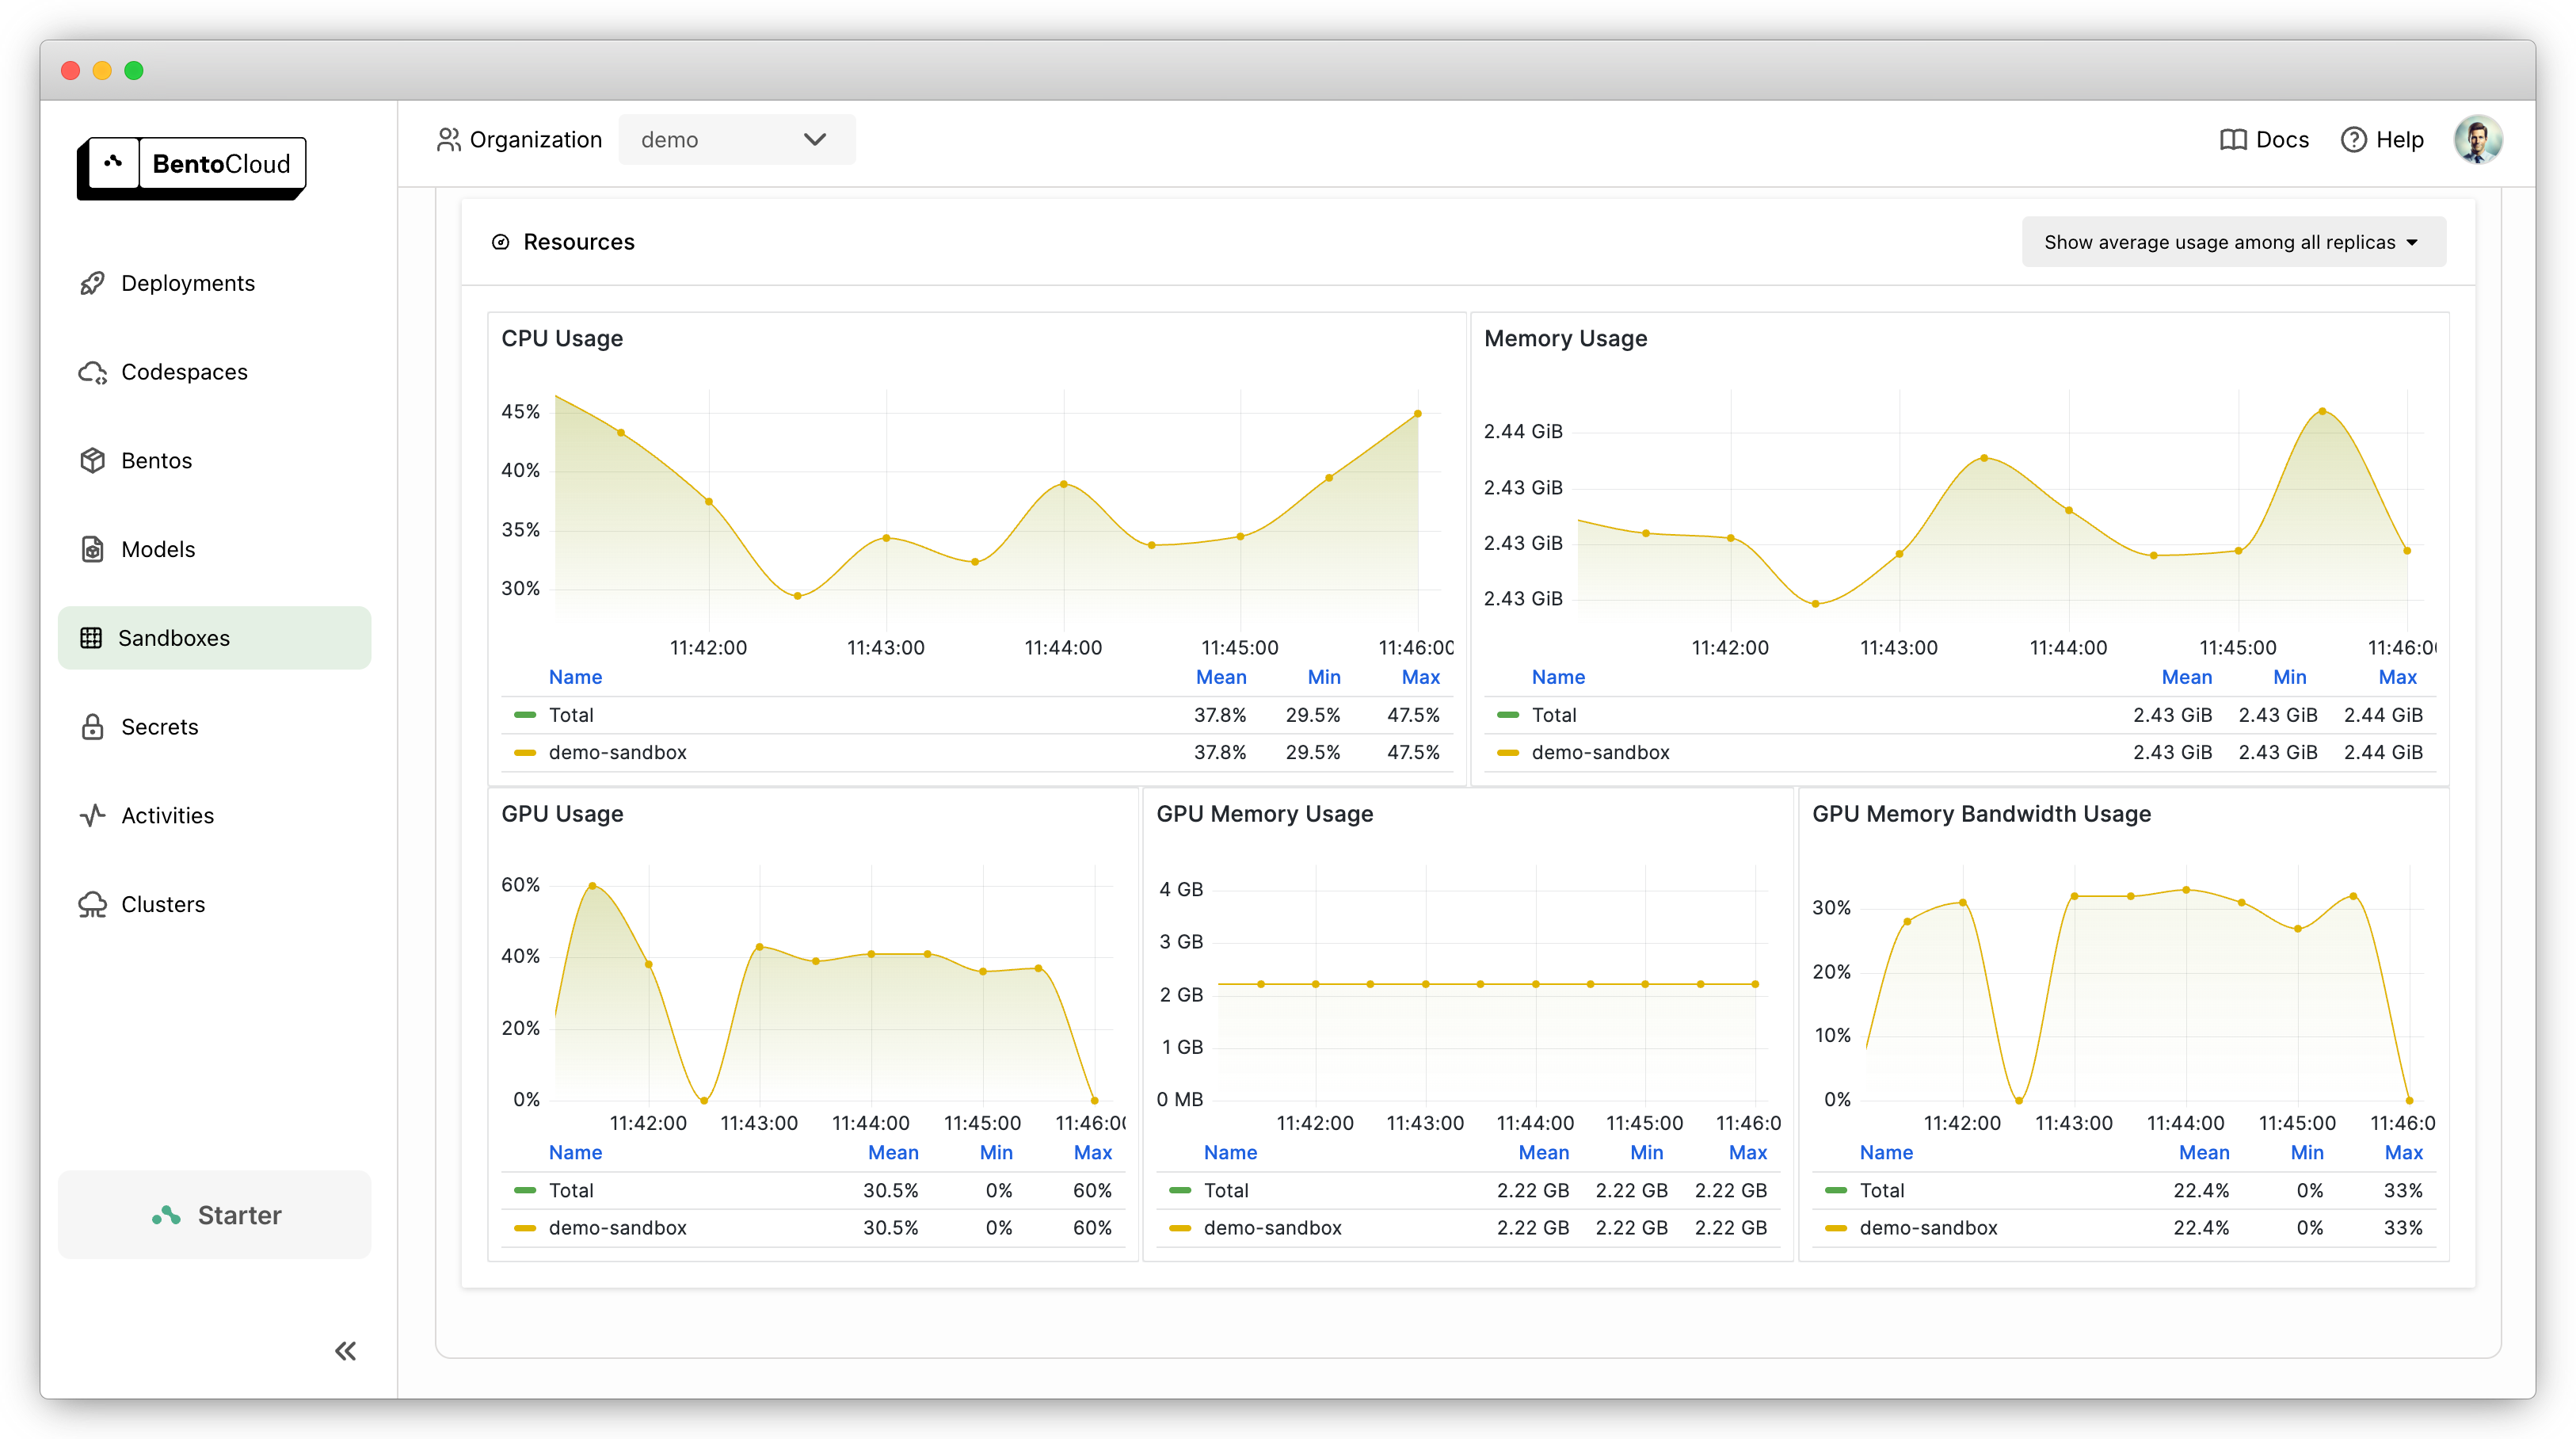Click the GPU Memory Bandwidth Usage title
The height and width of the screenshot is (1439, 2576).
[1981, 814]
